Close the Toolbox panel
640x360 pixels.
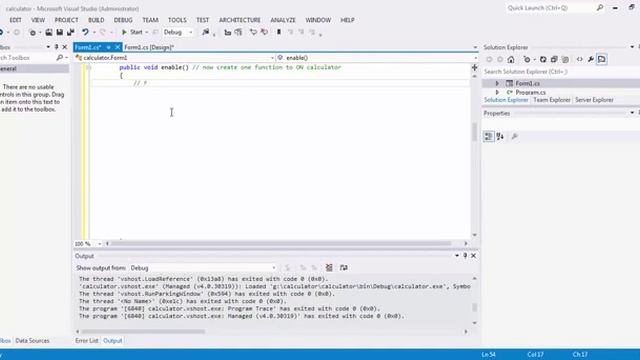(64, 47)
